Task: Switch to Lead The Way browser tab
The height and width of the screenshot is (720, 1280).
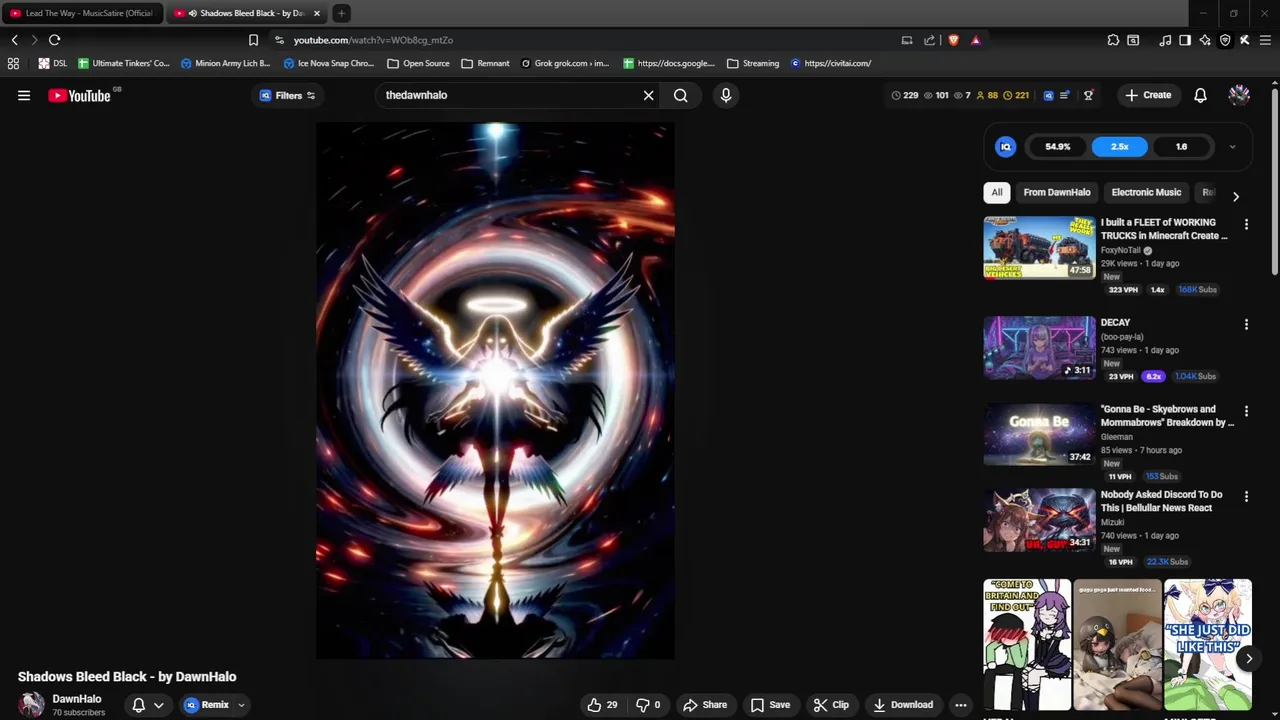Action: click(x=82, y=13)
